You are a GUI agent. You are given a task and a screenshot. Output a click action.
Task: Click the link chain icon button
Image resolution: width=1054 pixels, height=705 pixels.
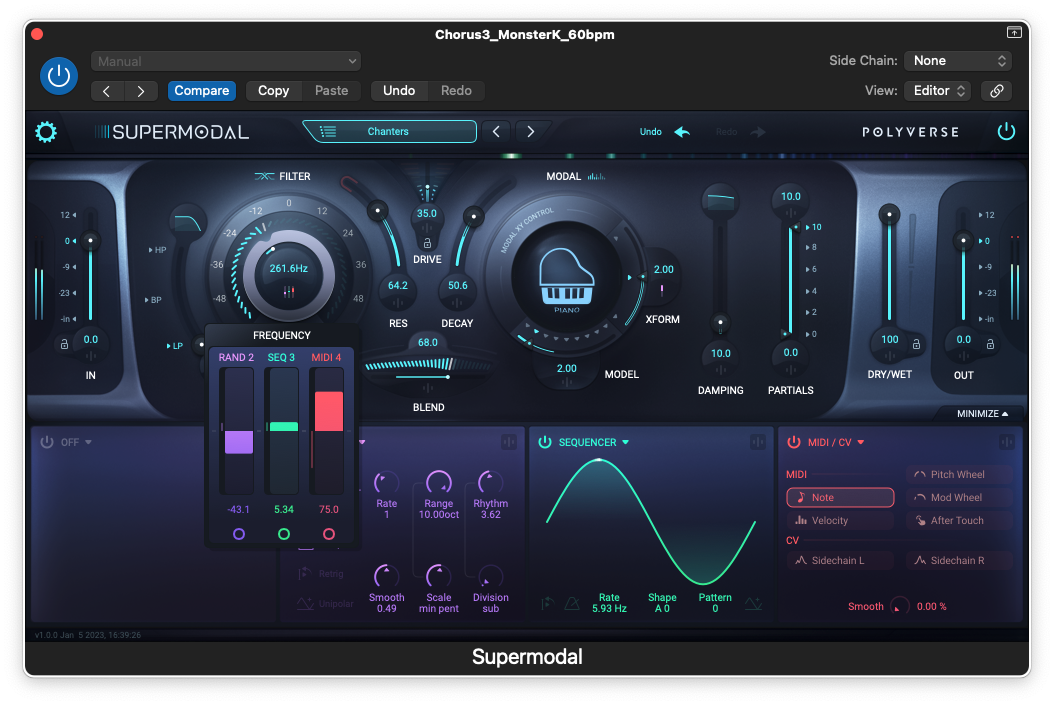point(996,91)
